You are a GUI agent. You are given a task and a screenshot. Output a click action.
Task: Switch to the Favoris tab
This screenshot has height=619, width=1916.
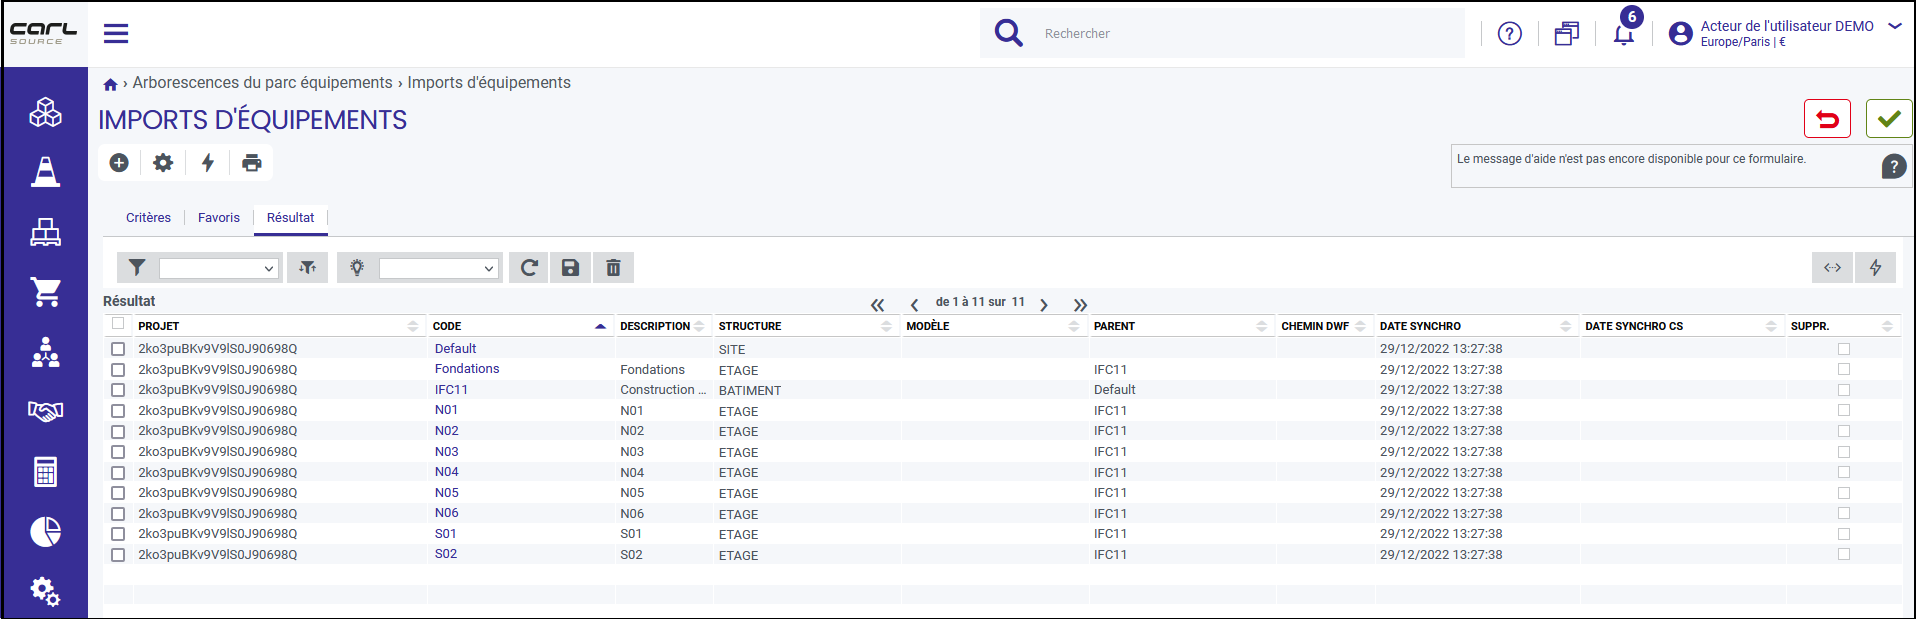click(219, 218)
